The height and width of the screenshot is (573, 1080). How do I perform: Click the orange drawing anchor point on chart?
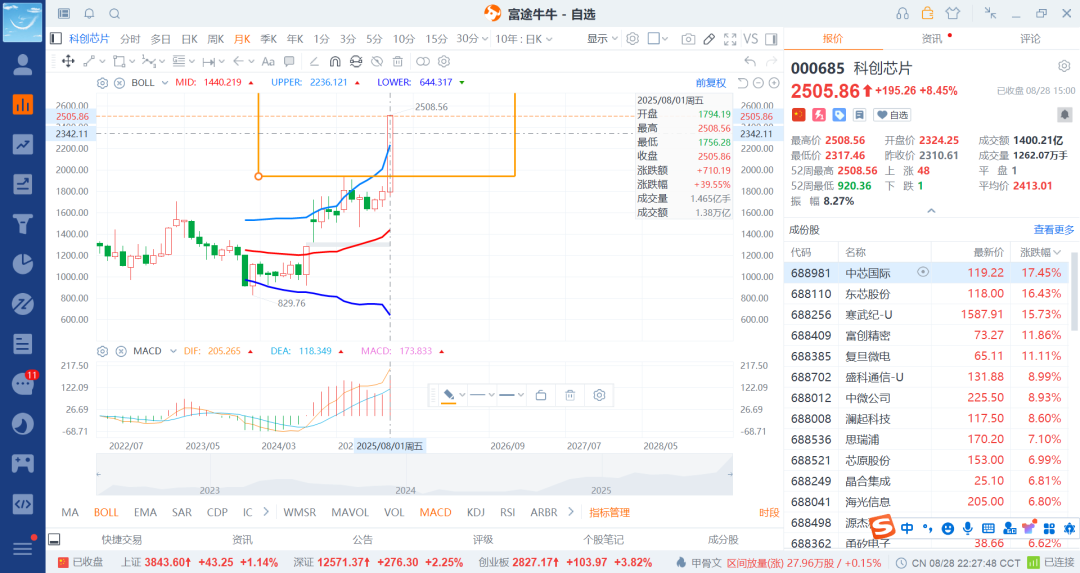pyautogui.click(x=258, y=176)
